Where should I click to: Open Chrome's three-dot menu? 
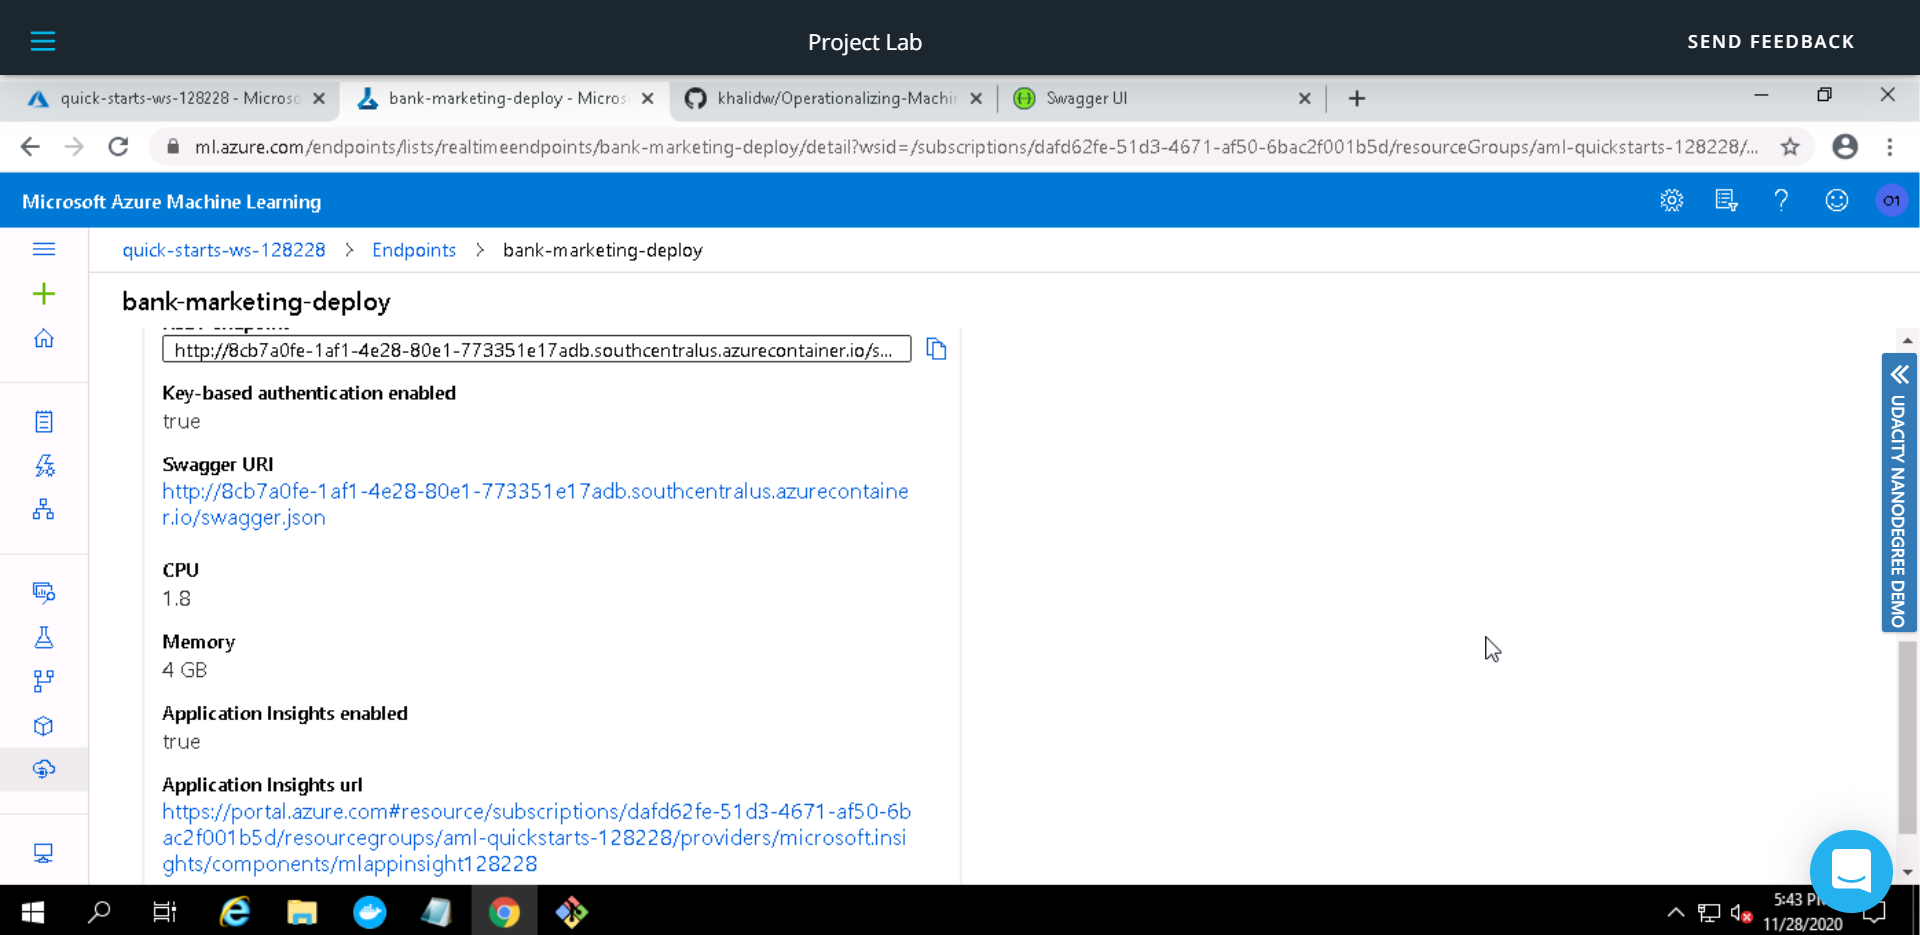1890,147
